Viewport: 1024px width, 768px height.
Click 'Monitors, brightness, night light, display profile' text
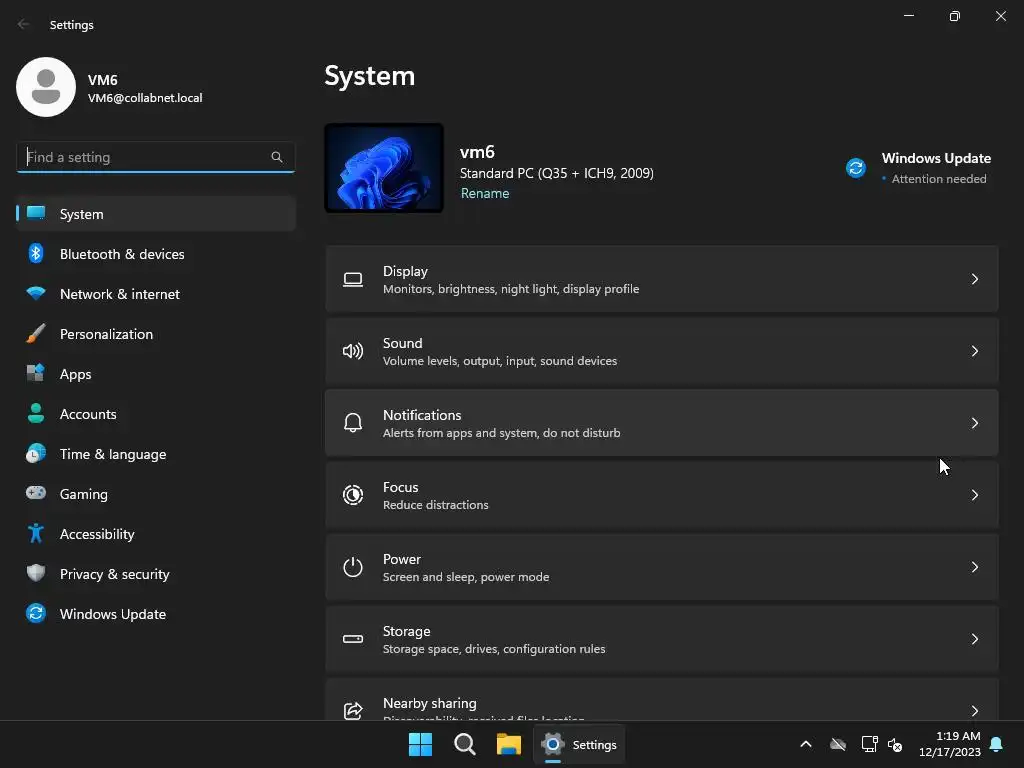pyautogui.click(x=511, y=289)
